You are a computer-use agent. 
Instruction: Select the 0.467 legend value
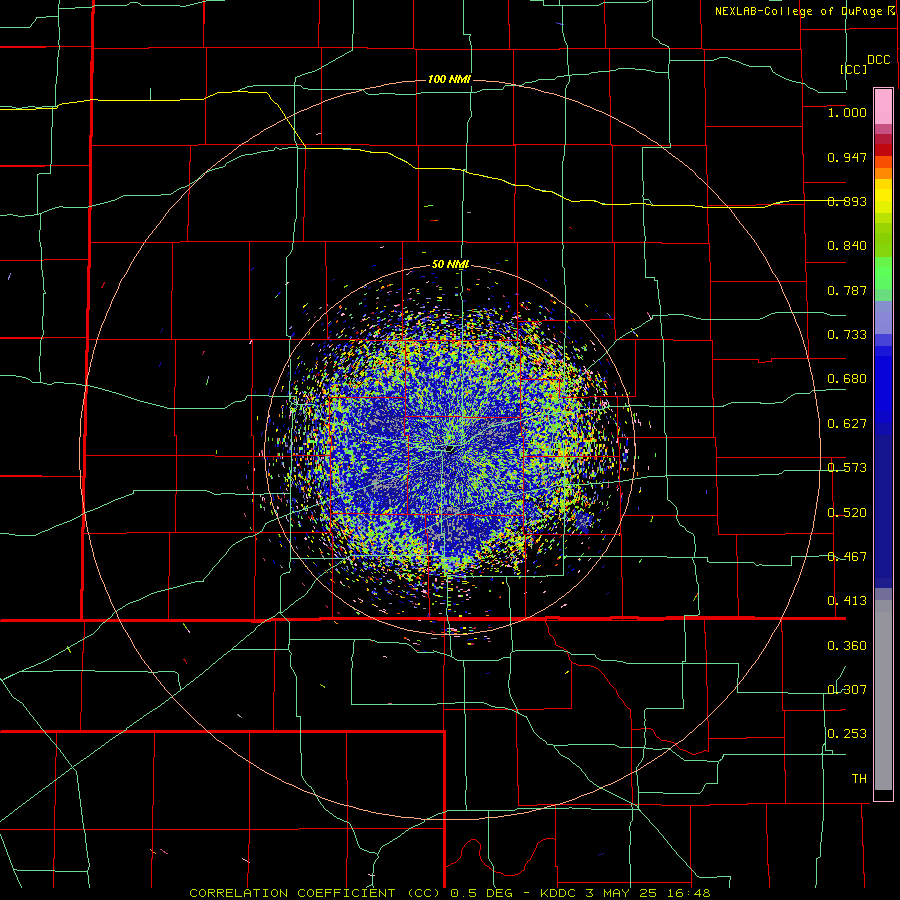pyautogui.click(x=847, y=557)
